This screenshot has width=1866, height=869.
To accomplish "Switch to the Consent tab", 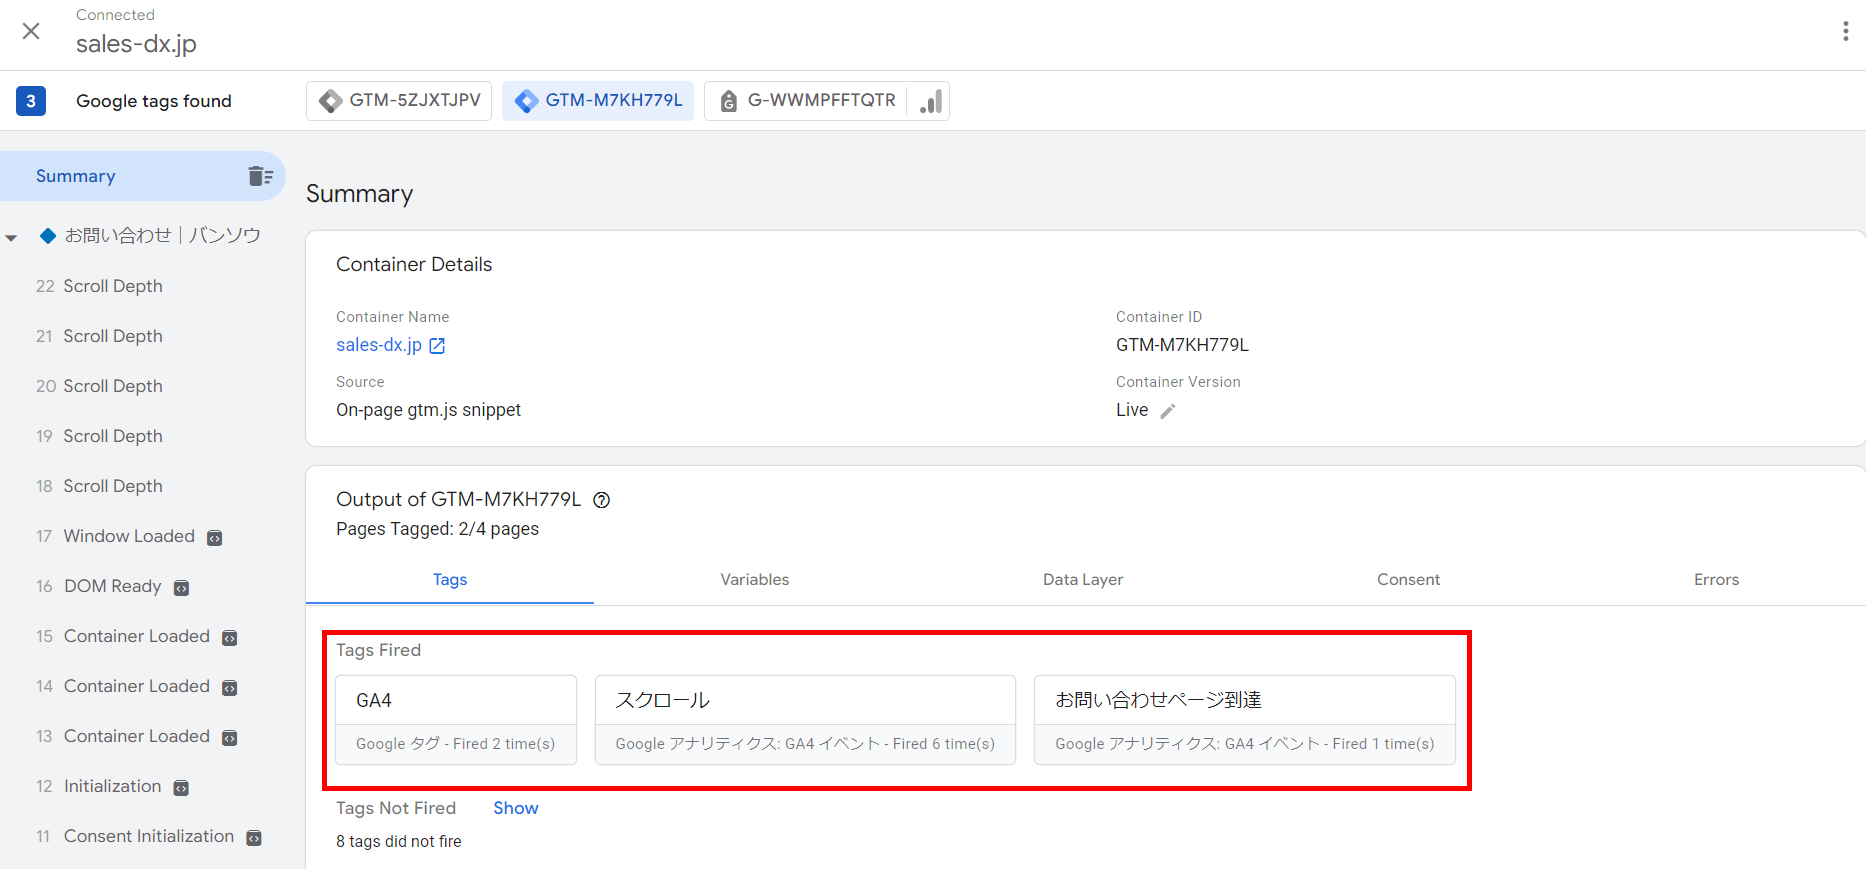I will (x=1408, y=580).
